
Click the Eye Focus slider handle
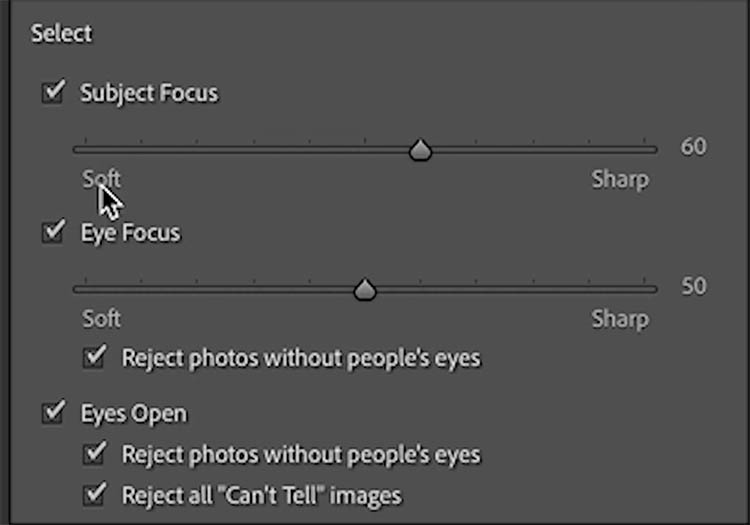coord(366,289)
